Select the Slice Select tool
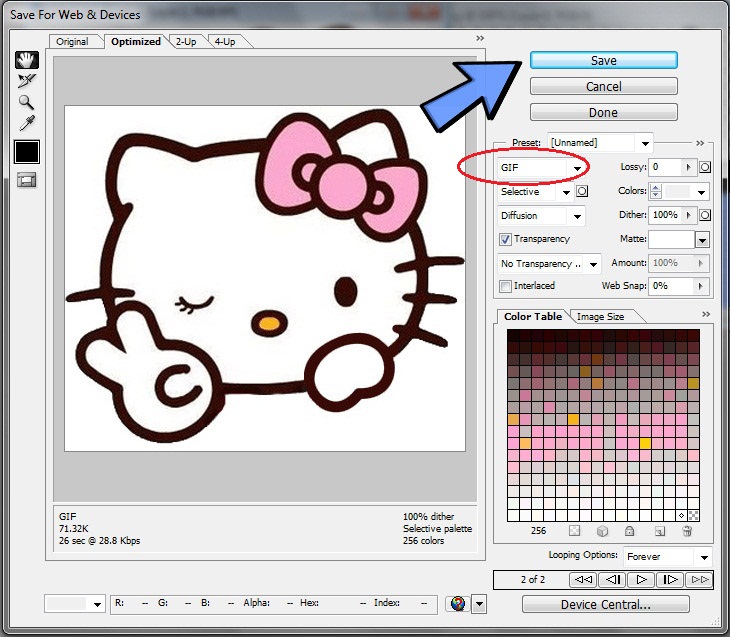730x637 pixels. pos(27,81)
